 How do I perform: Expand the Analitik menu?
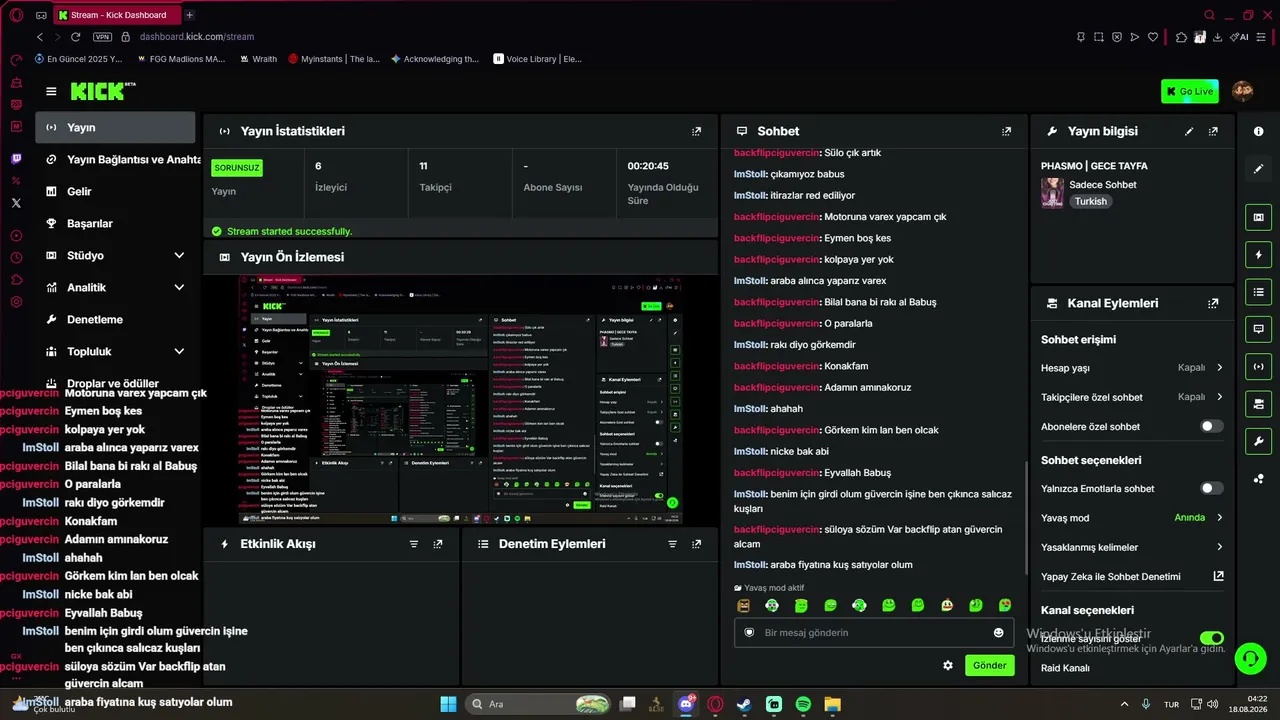pos(179,287)
